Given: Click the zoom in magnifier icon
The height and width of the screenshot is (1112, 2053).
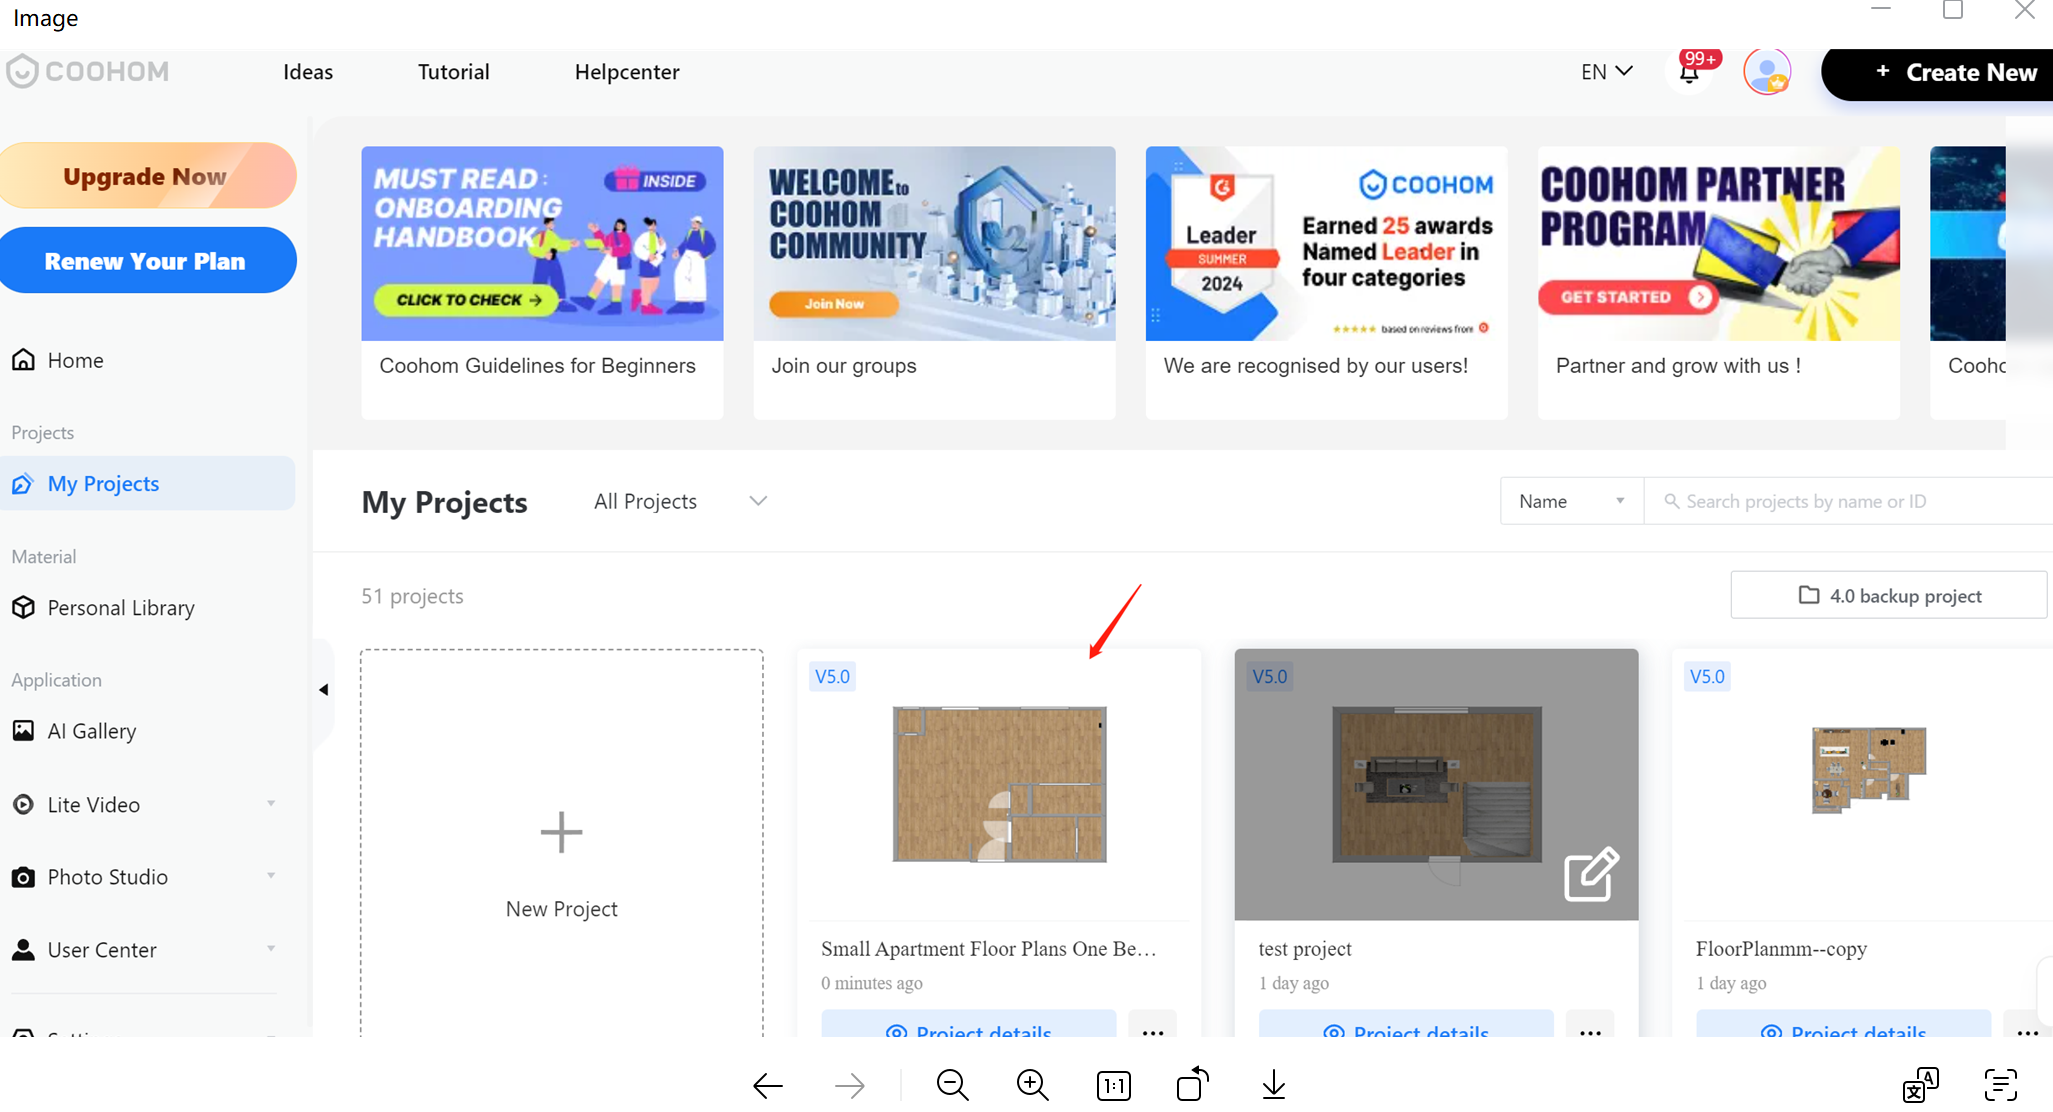Looking at the screenshot, I should pyautogui.click(x=1032, y=1085).
